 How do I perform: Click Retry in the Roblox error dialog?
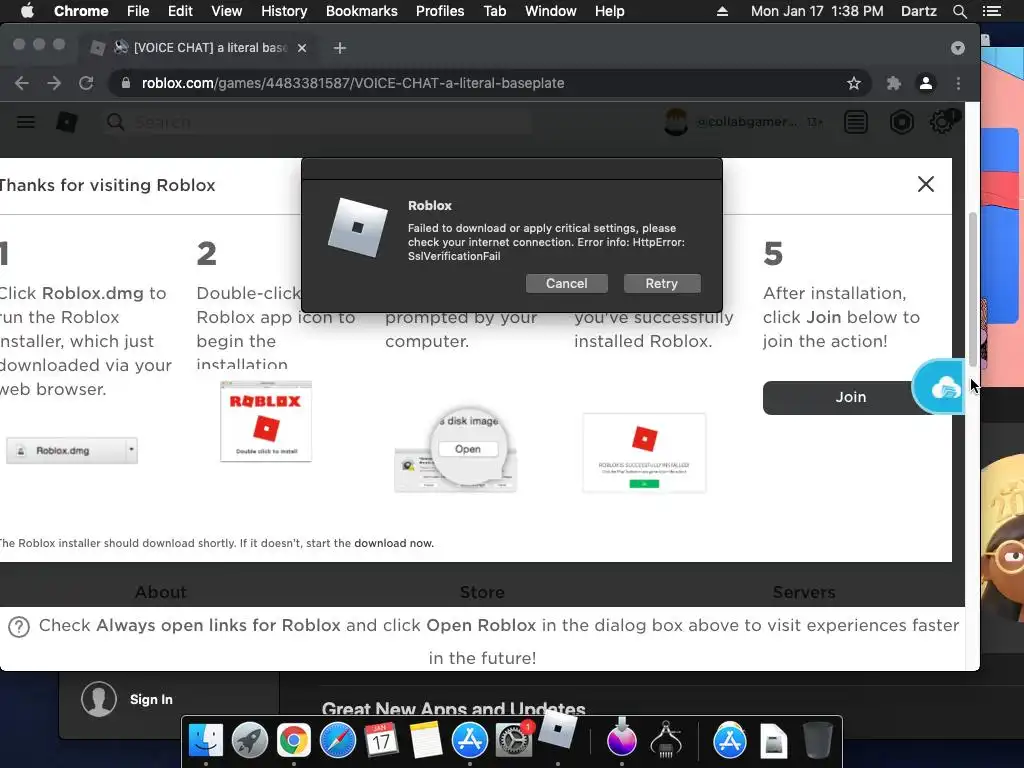pos(662,283)
